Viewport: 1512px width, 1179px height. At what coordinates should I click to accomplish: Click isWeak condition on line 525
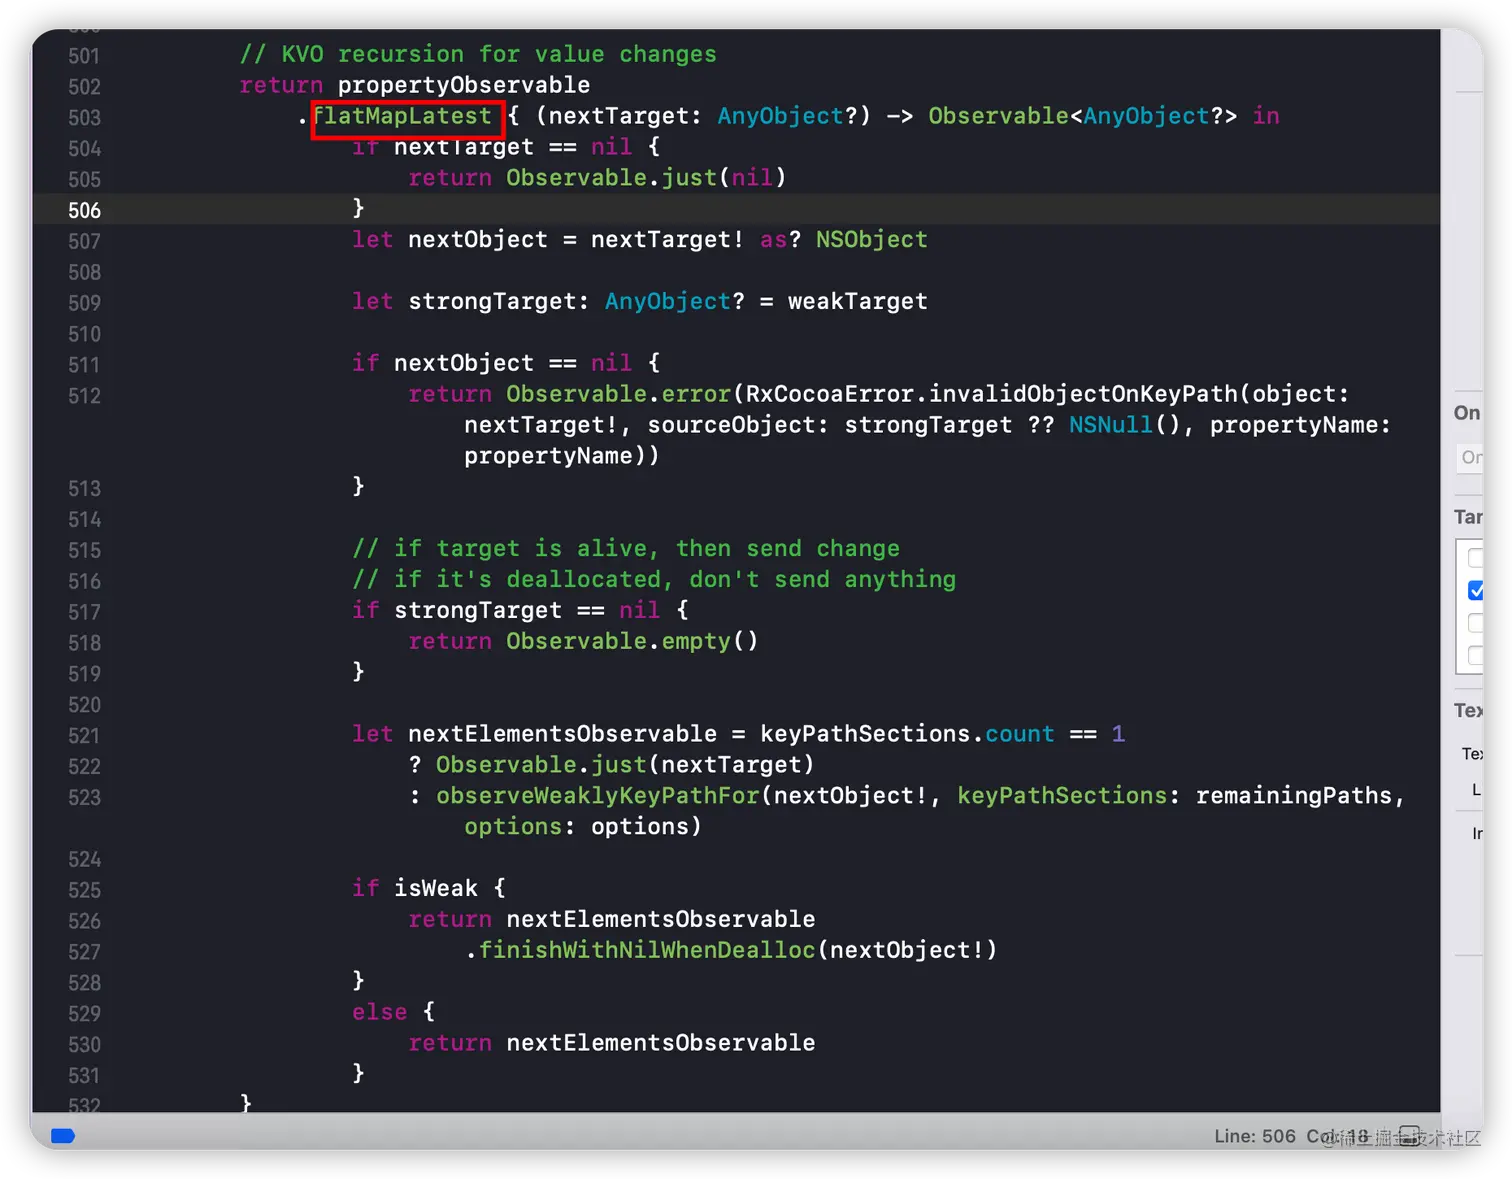pos(435,888)
